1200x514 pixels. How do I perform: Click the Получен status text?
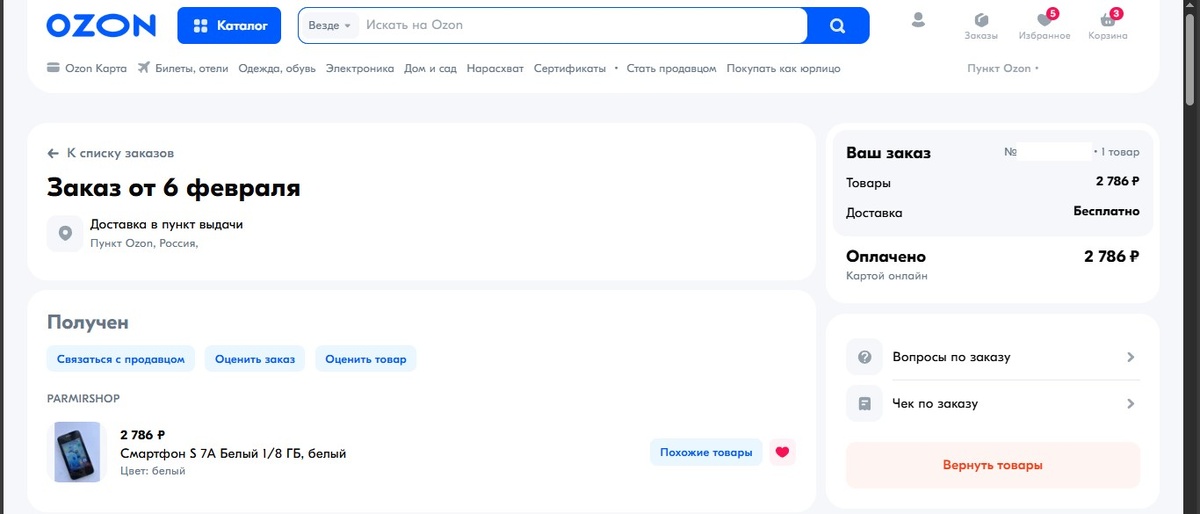pos(88,322)
